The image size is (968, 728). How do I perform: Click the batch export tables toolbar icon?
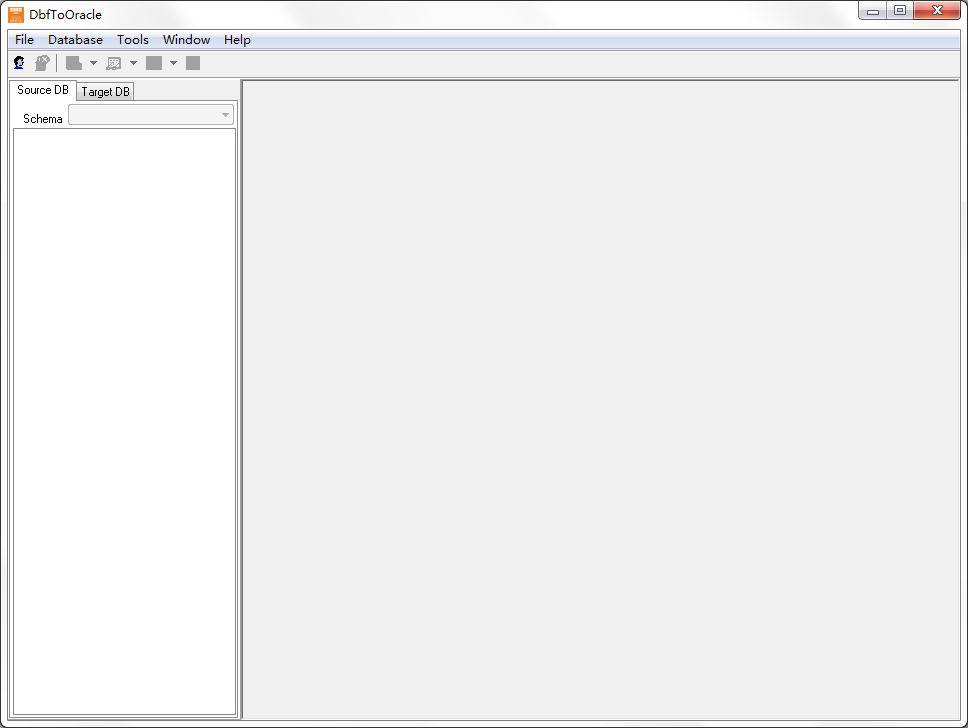[x=153, y=62]
